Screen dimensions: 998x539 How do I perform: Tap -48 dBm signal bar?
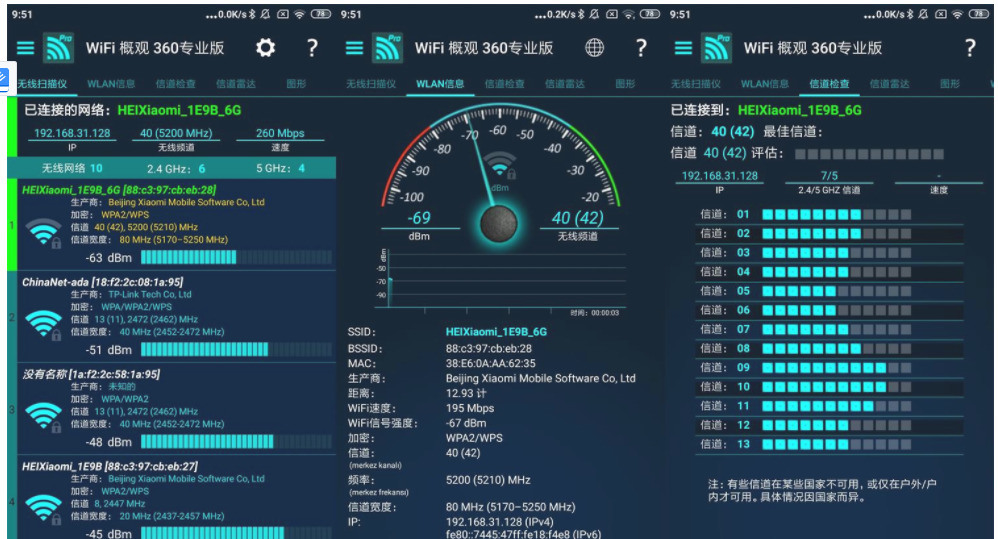tap(236, 442)
